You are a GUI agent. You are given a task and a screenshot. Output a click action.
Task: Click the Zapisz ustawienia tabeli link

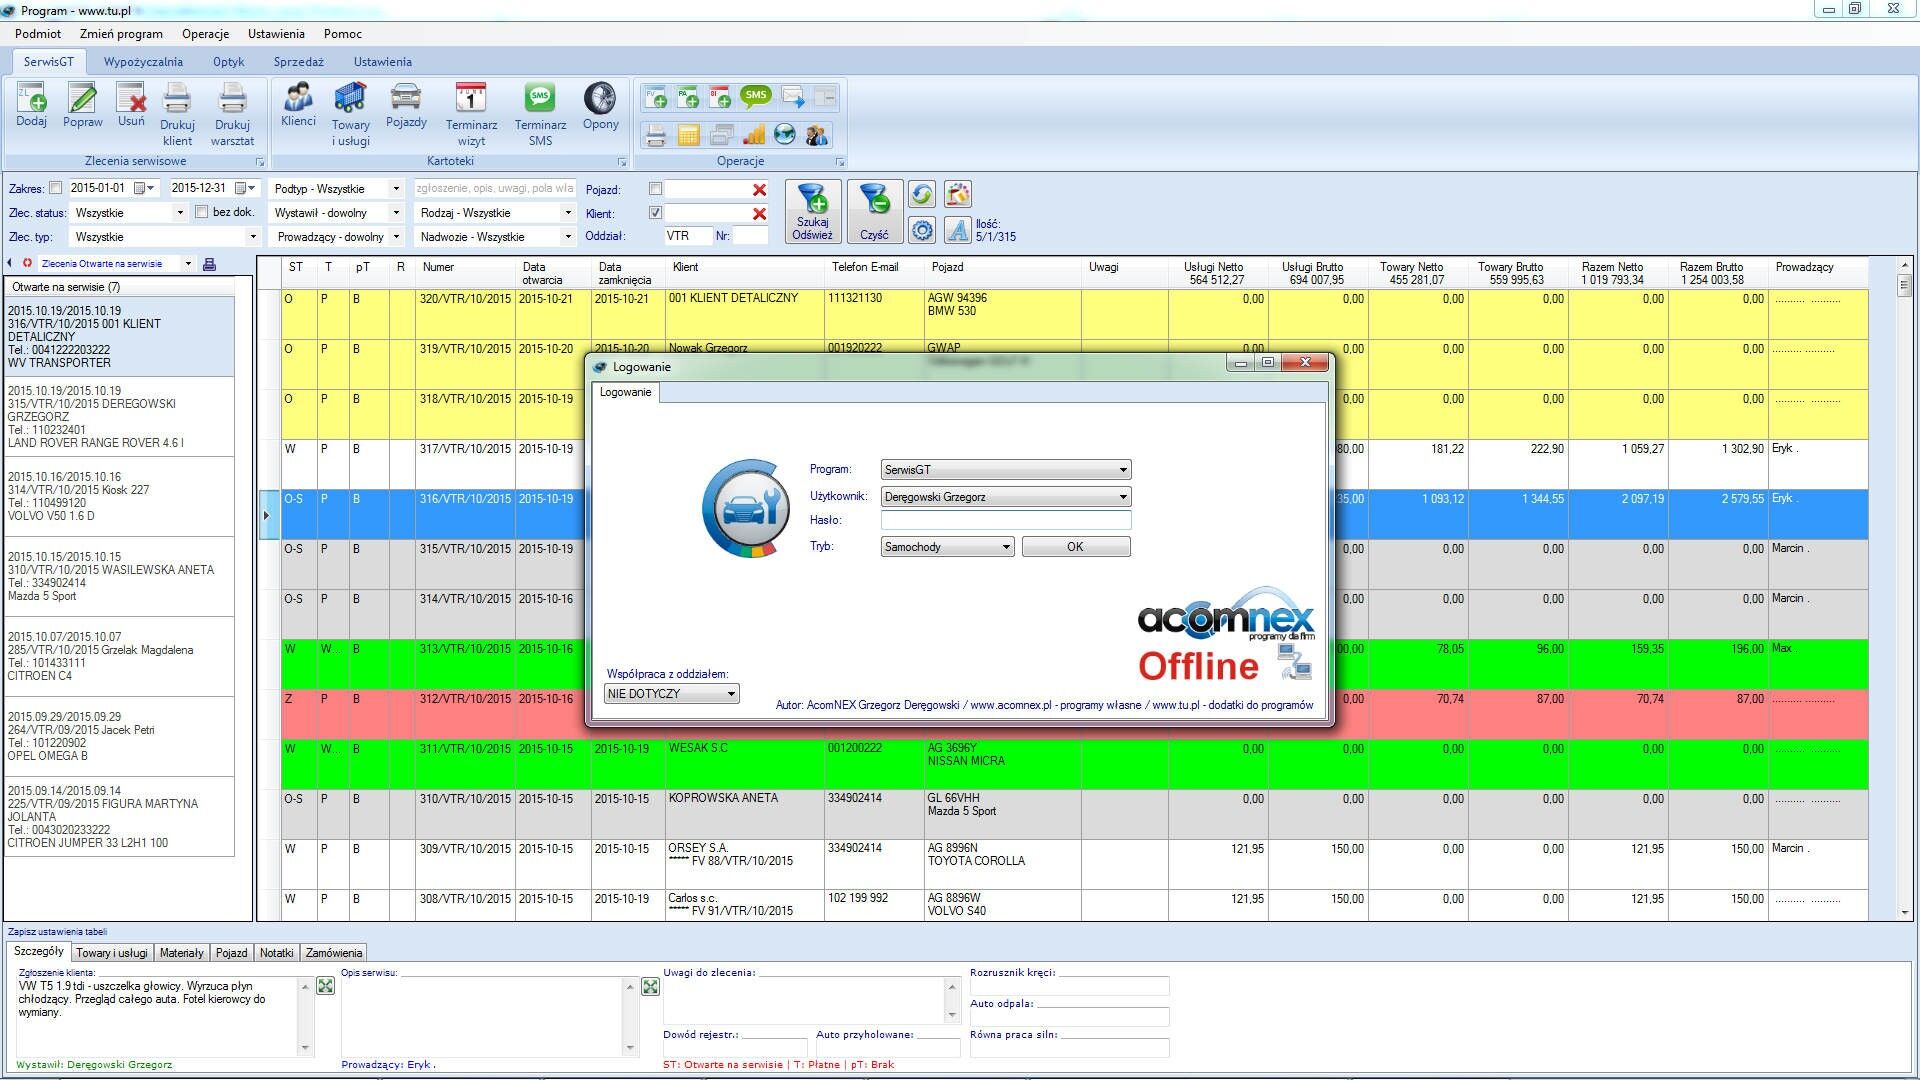click(x=57, y=932)
